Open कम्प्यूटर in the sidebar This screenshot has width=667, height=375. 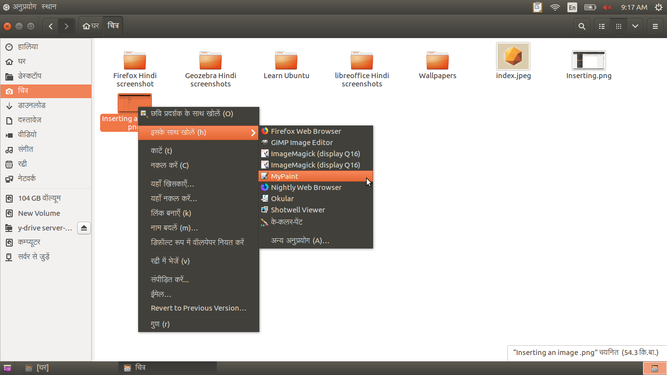[46, 242]
